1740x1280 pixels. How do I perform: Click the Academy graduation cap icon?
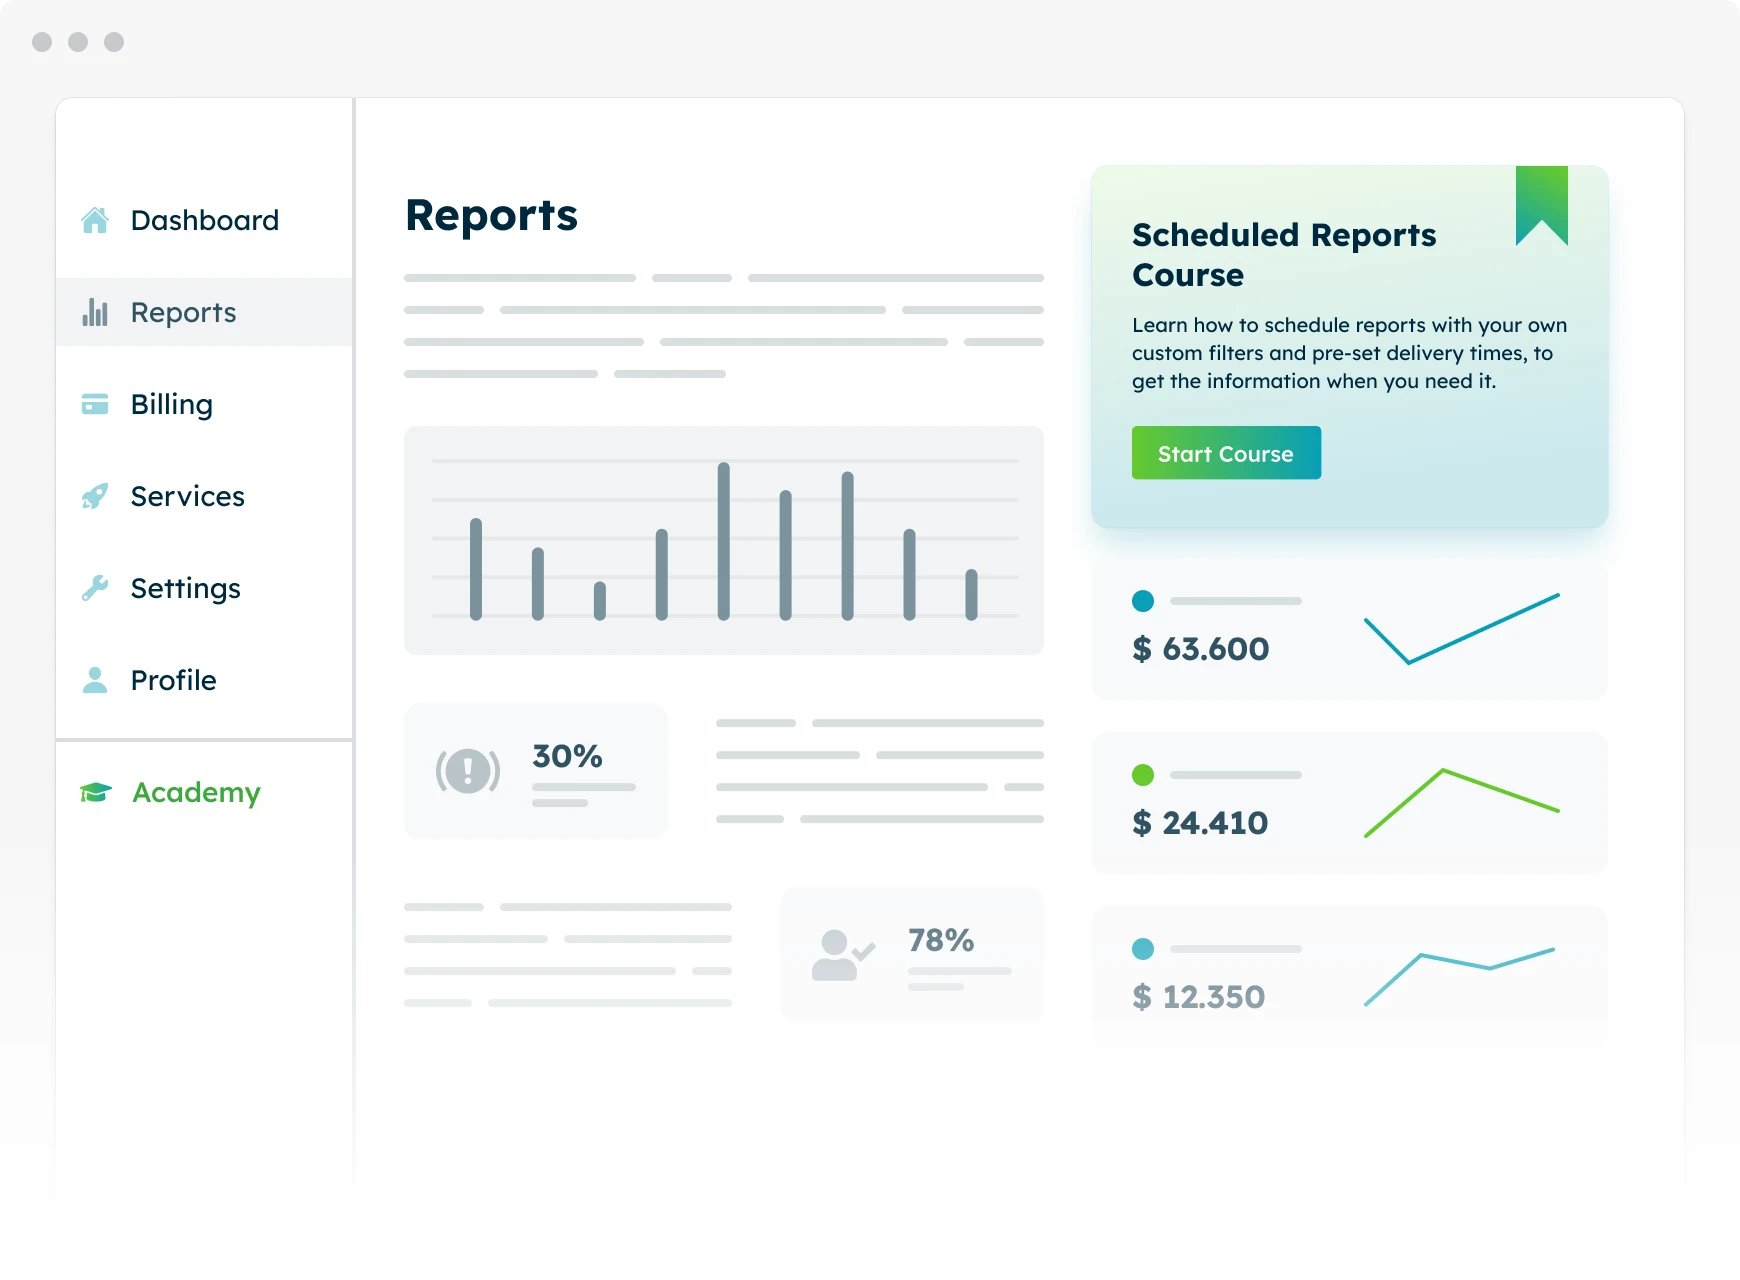tap(96, 792)
